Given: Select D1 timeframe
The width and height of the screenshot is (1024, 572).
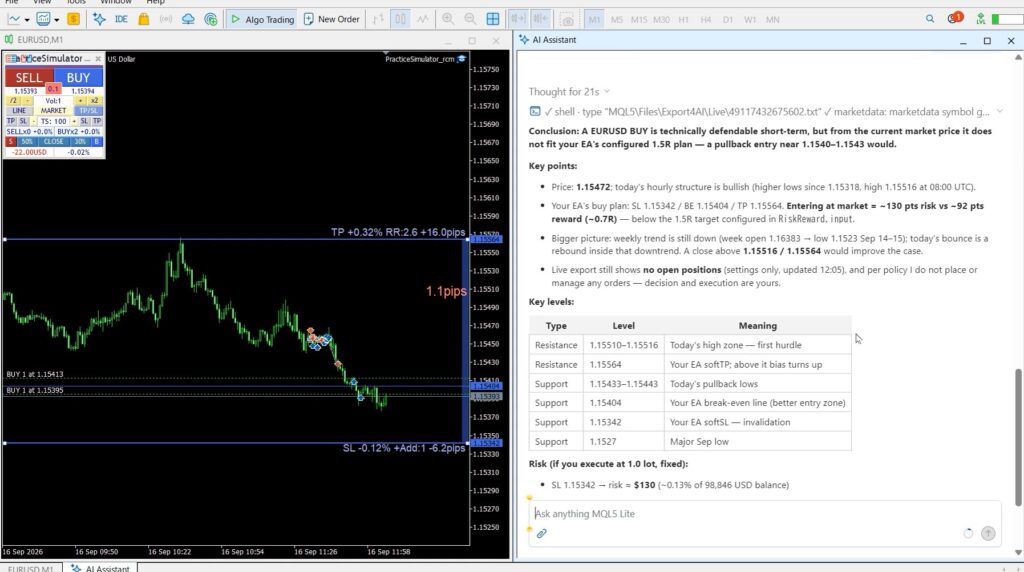Looking at the screenshot, I should pos(728,20).
